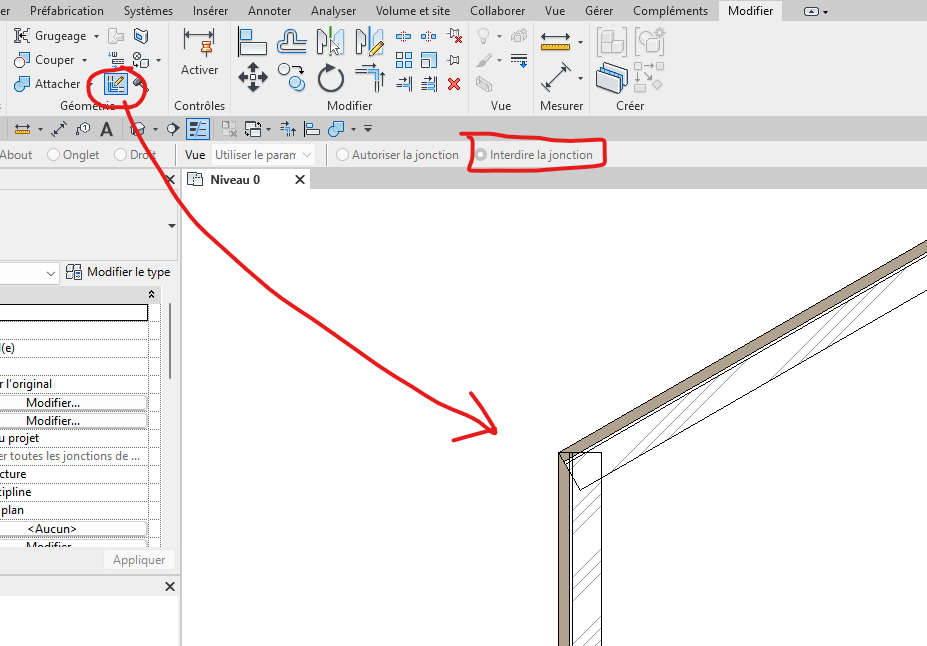The width and height of the screenshot is (927, 646).
Task: Open default 3D view from quick toolbar
Action: click(138, 129)
